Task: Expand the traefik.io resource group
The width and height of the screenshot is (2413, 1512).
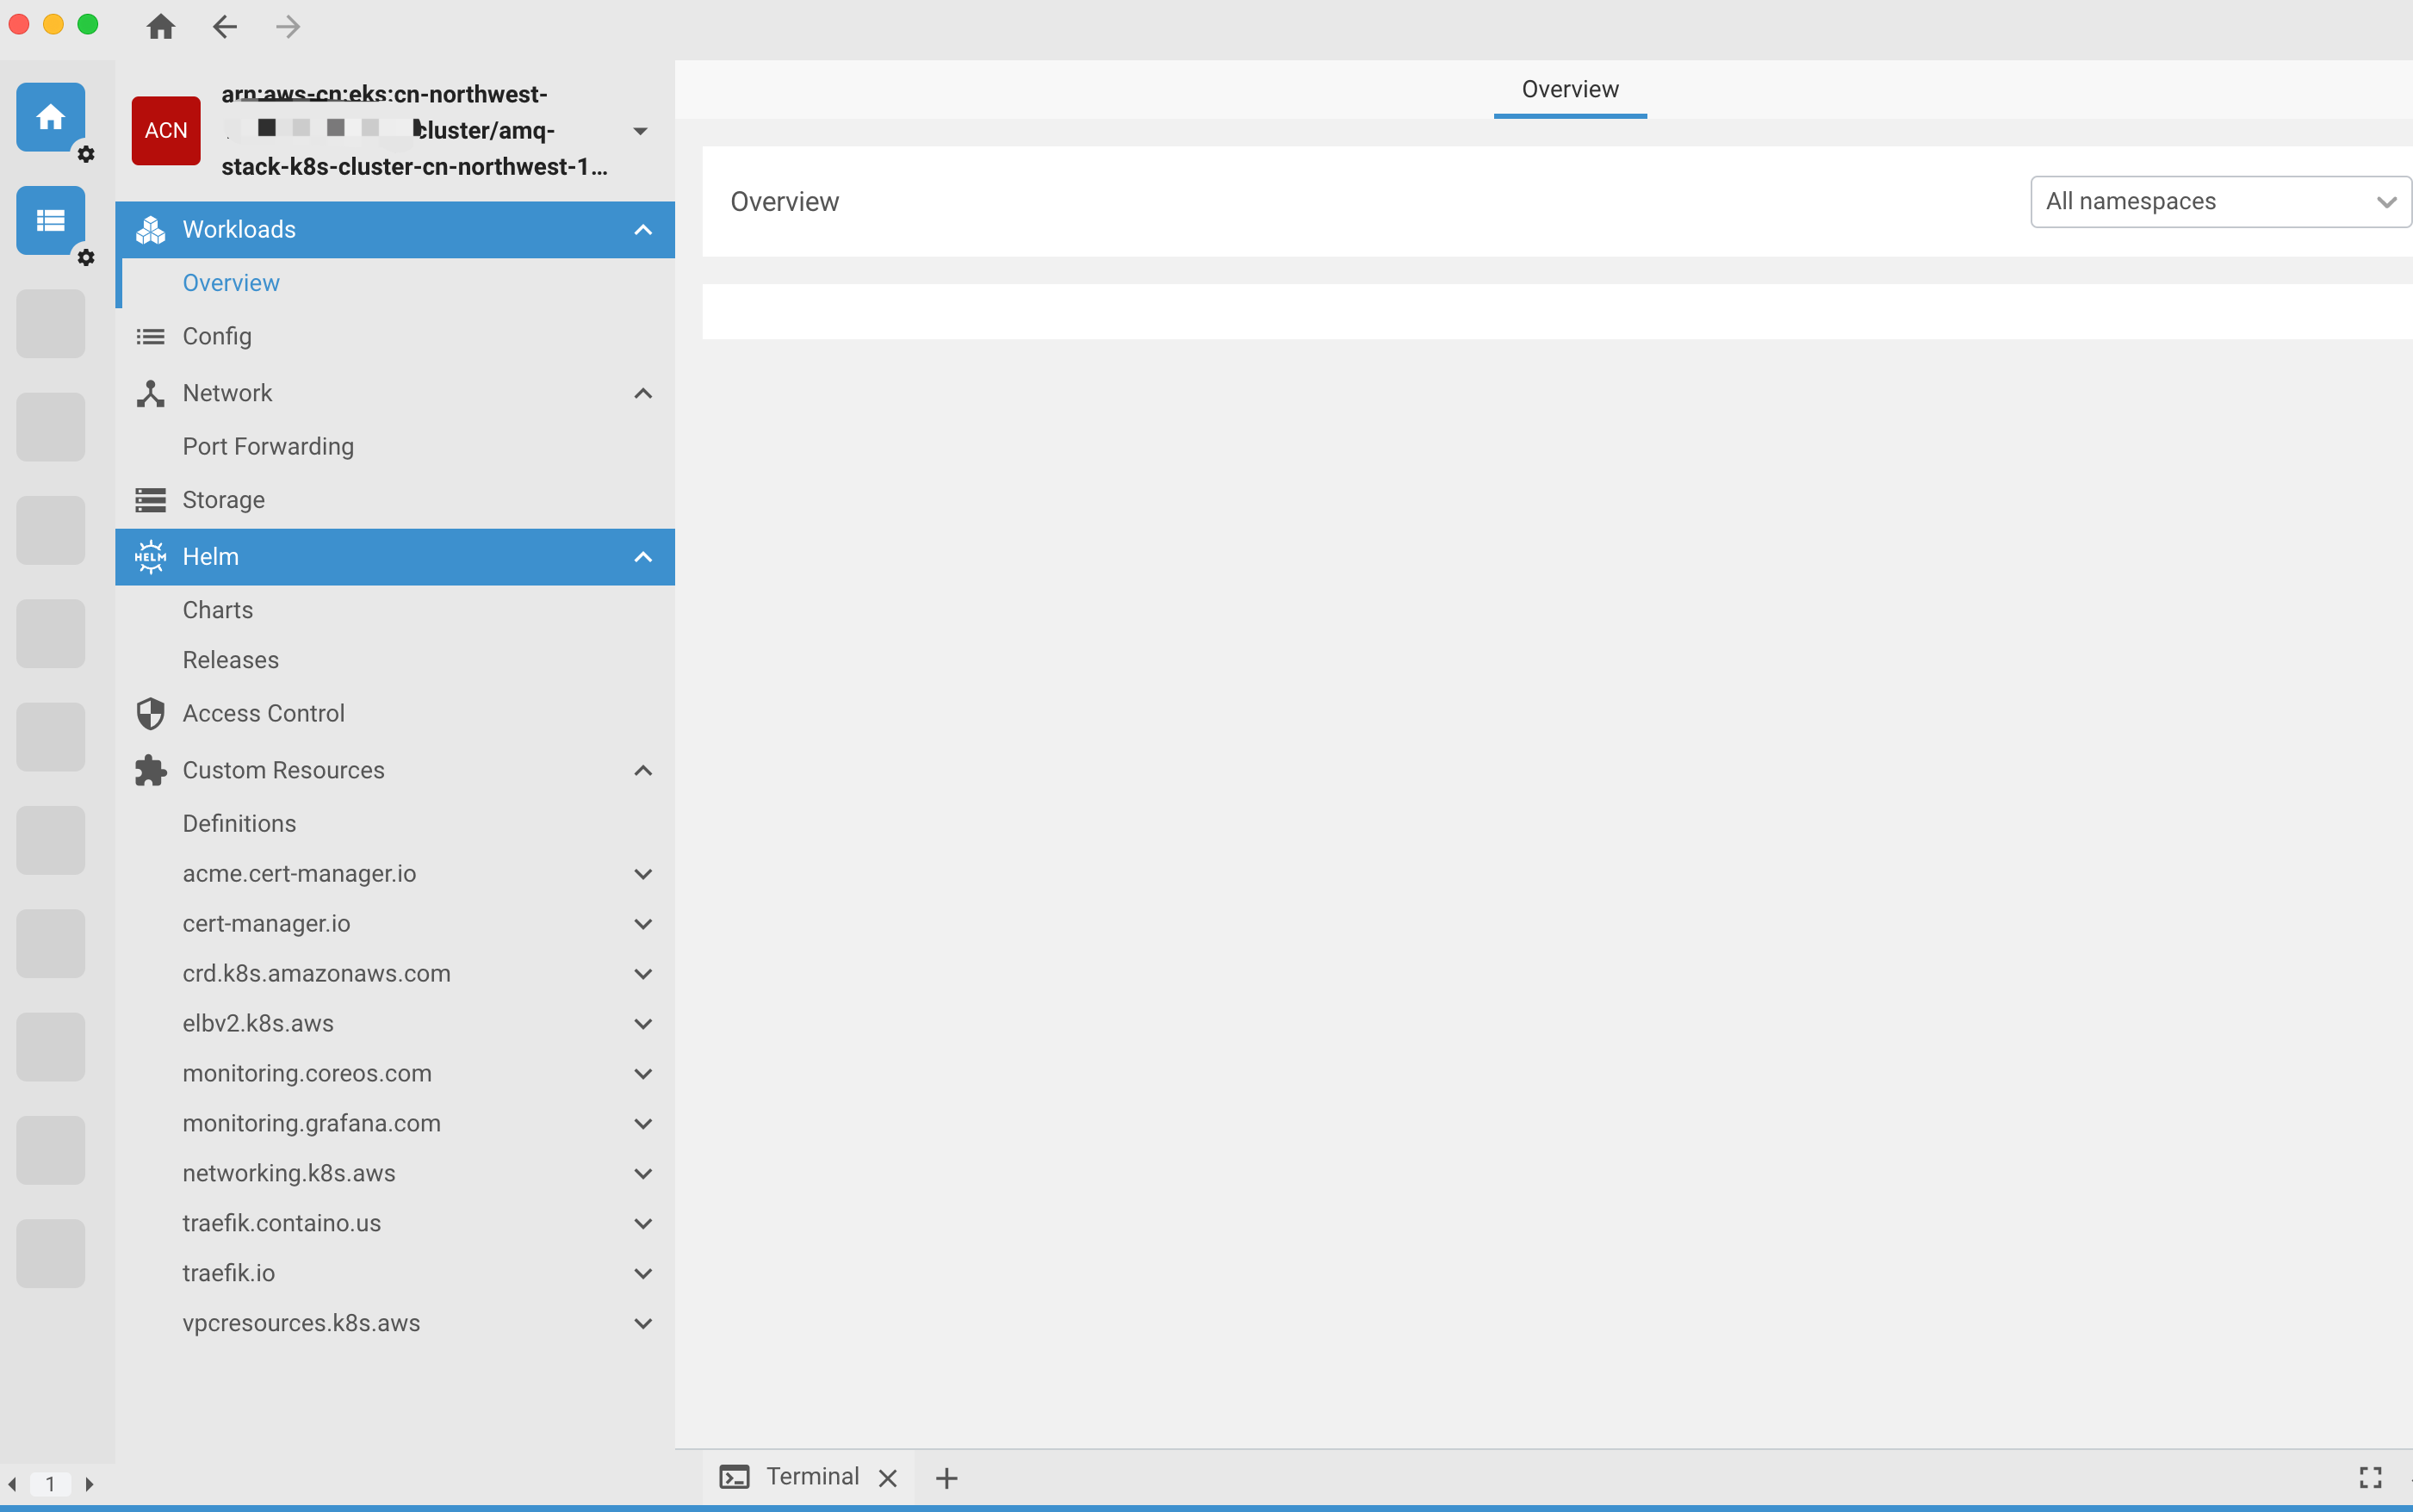Action: pyautogui.click(x=643, y=1272)
